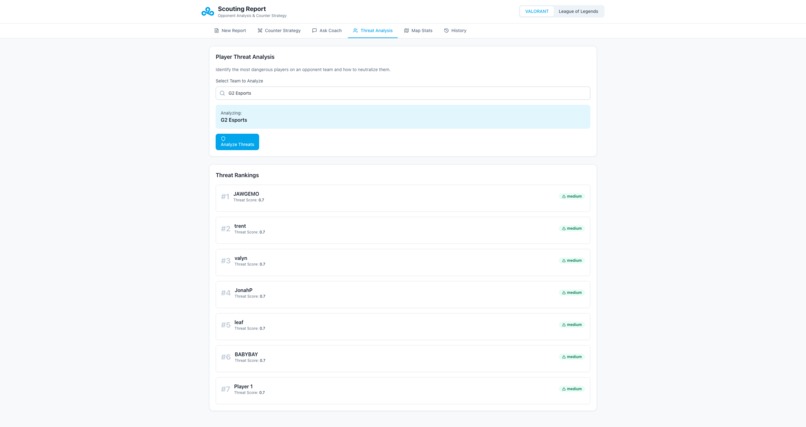Click medium badge on BABYBAY row
Image resolution: width=806 pixels, height=427 pixels.
pyautogui.click(x=572, y=357)
